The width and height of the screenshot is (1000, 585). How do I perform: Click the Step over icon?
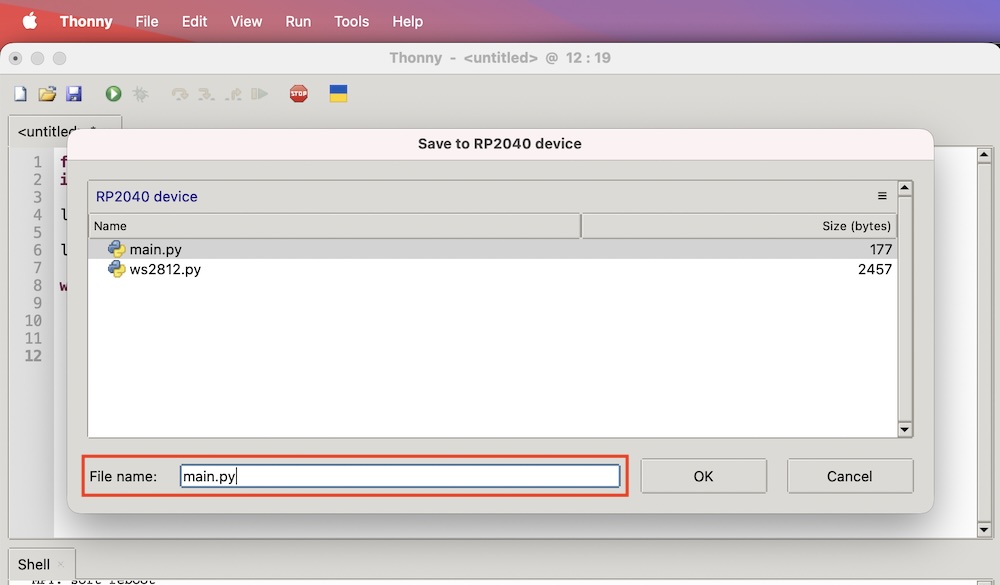[180, 94]
